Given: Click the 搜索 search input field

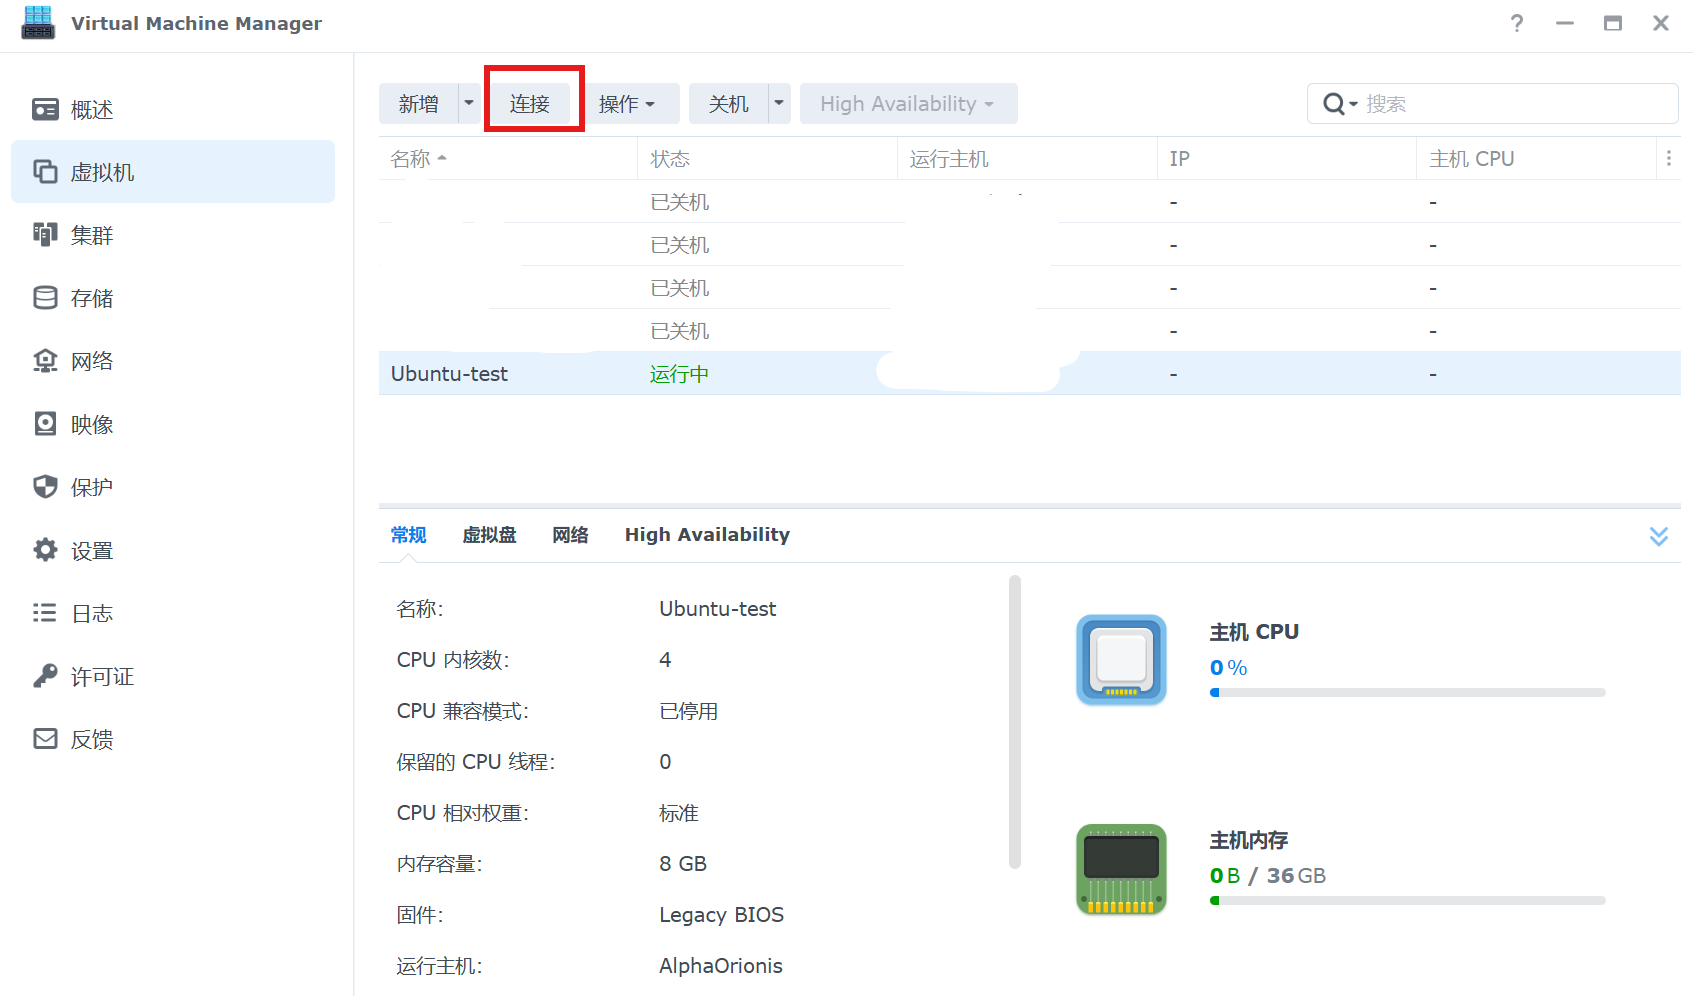Looking at the screenshot, I should [1515, 104].
